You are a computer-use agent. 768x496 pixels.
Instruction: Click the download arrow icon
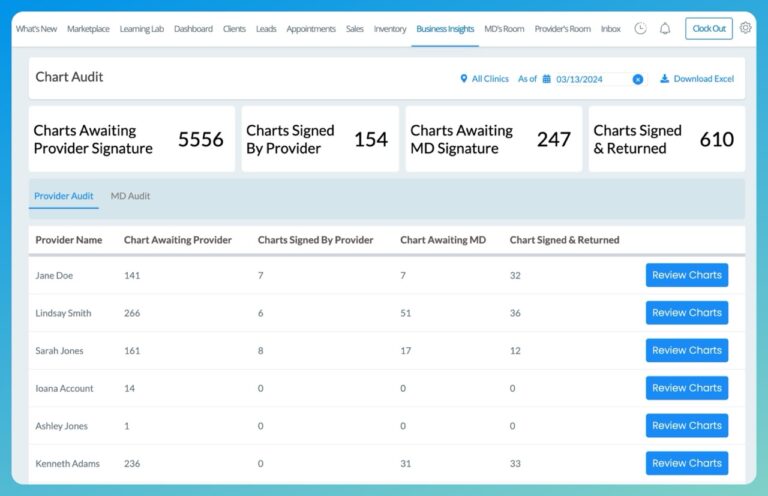665,79
